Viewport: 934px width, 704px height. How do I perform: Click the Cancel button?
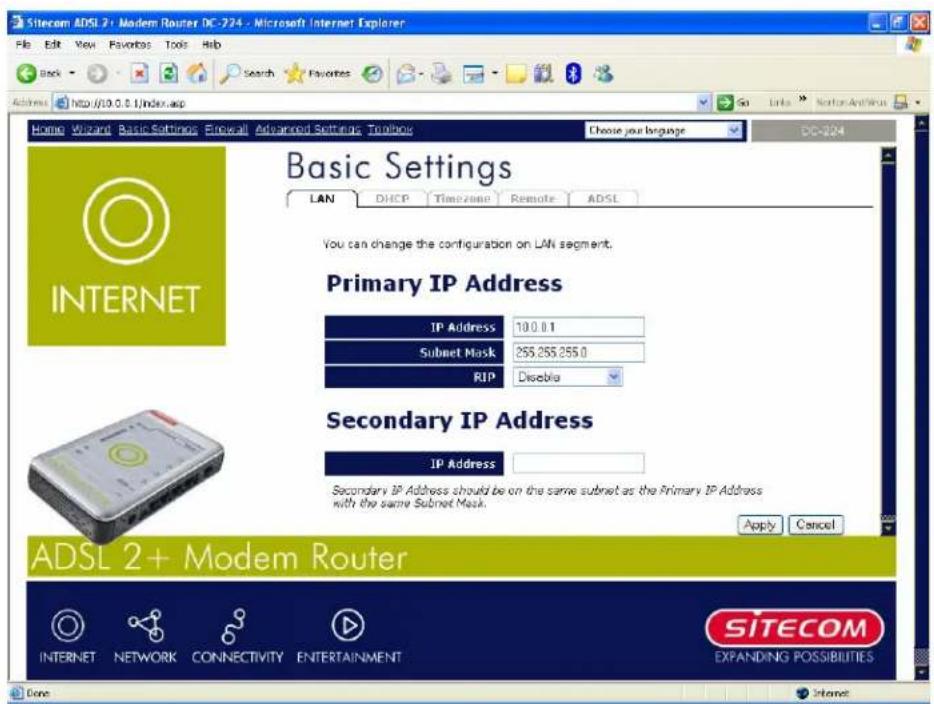point(815,525)
